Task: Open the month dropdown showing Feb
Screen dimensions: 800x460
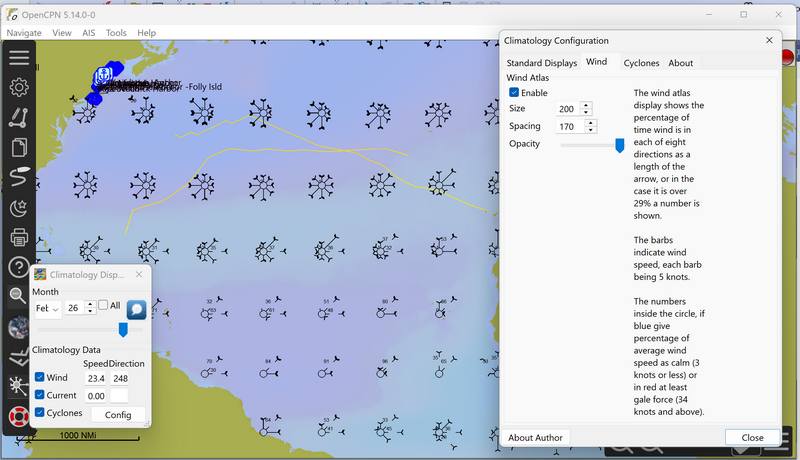Action: [x=47, y=309]
